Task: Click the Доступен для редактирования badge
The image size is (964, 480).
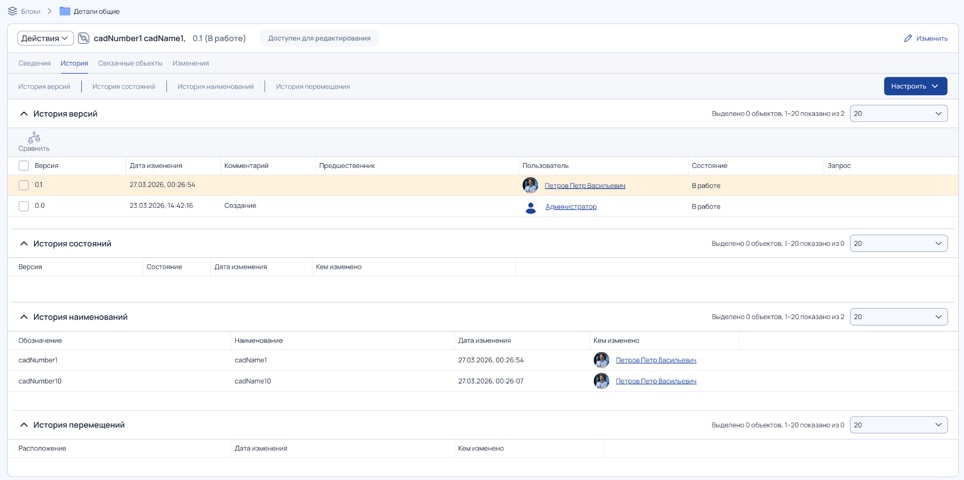Action: [319, 38]
